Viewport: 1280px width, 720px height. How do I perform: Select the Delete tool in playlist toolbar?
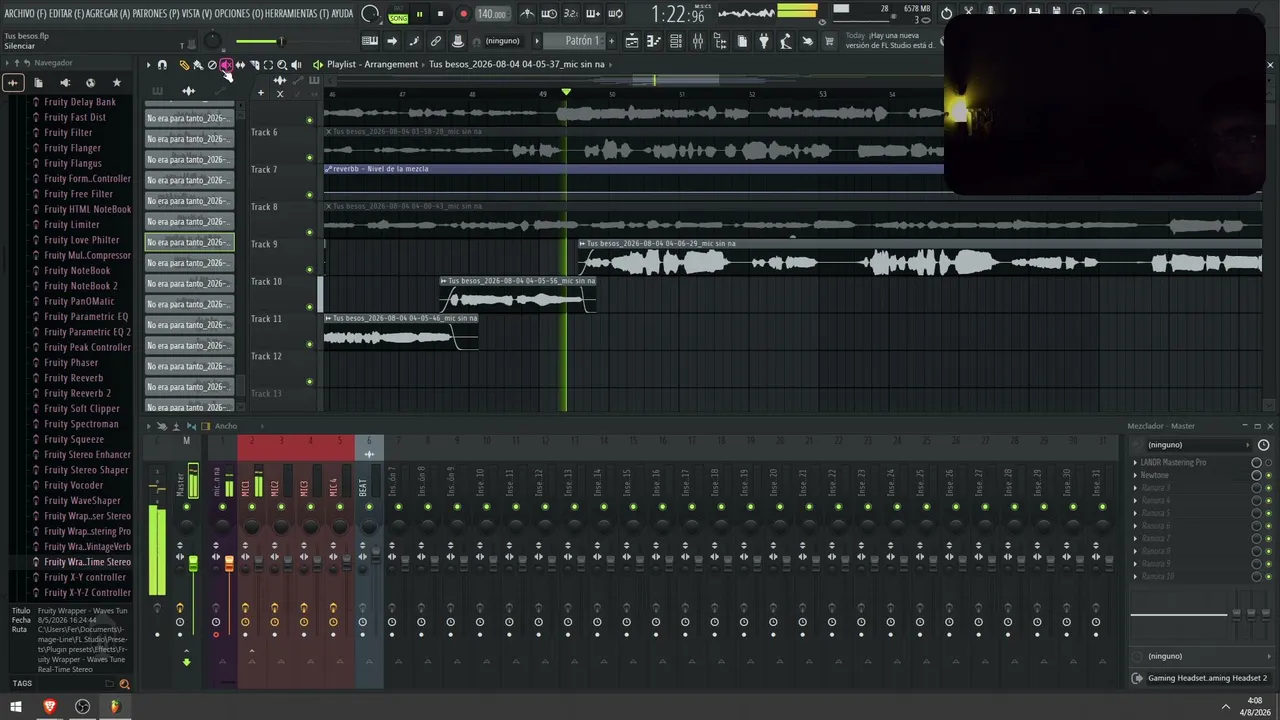pyautogui.click(x=212, y=65)
